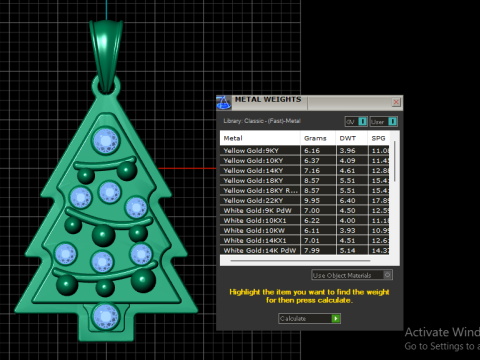Select the Yellow Gold:18KY row

(x=304, y=180)
